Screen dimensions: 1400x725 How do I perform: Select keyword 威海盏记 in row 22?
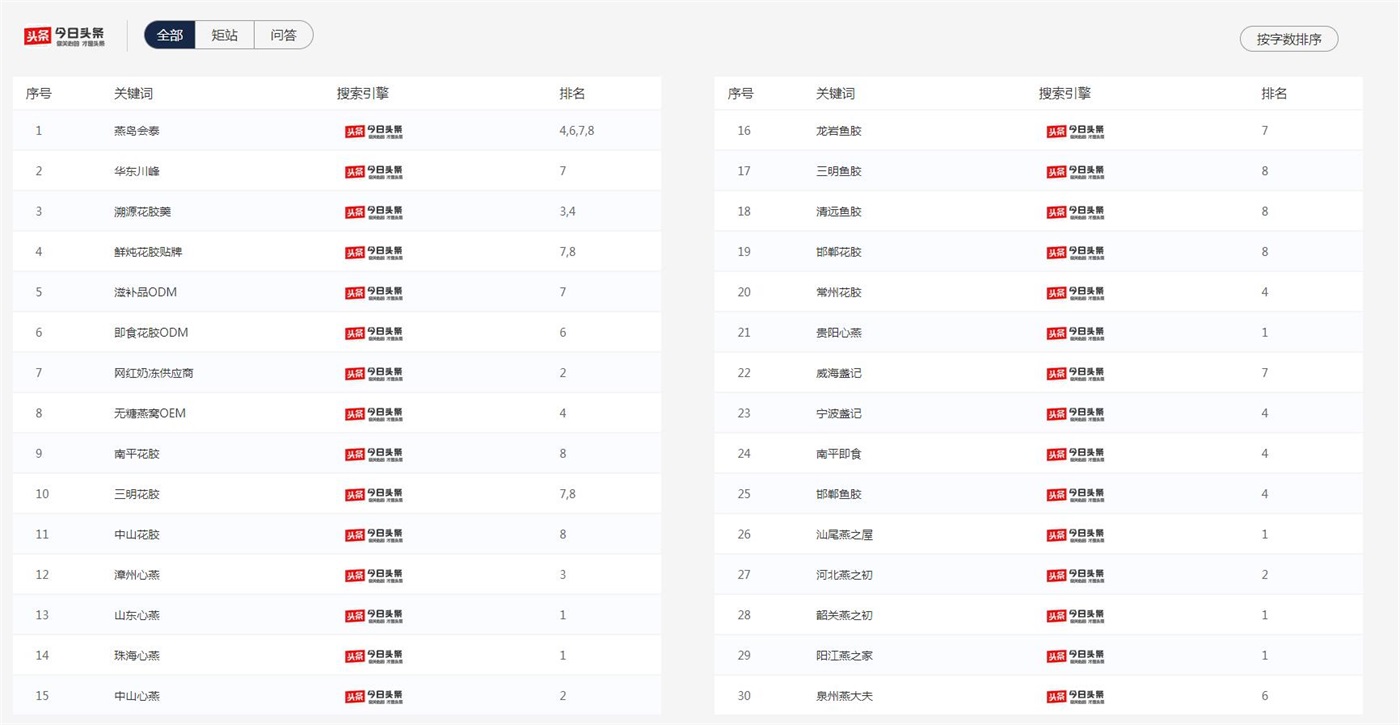838,373
